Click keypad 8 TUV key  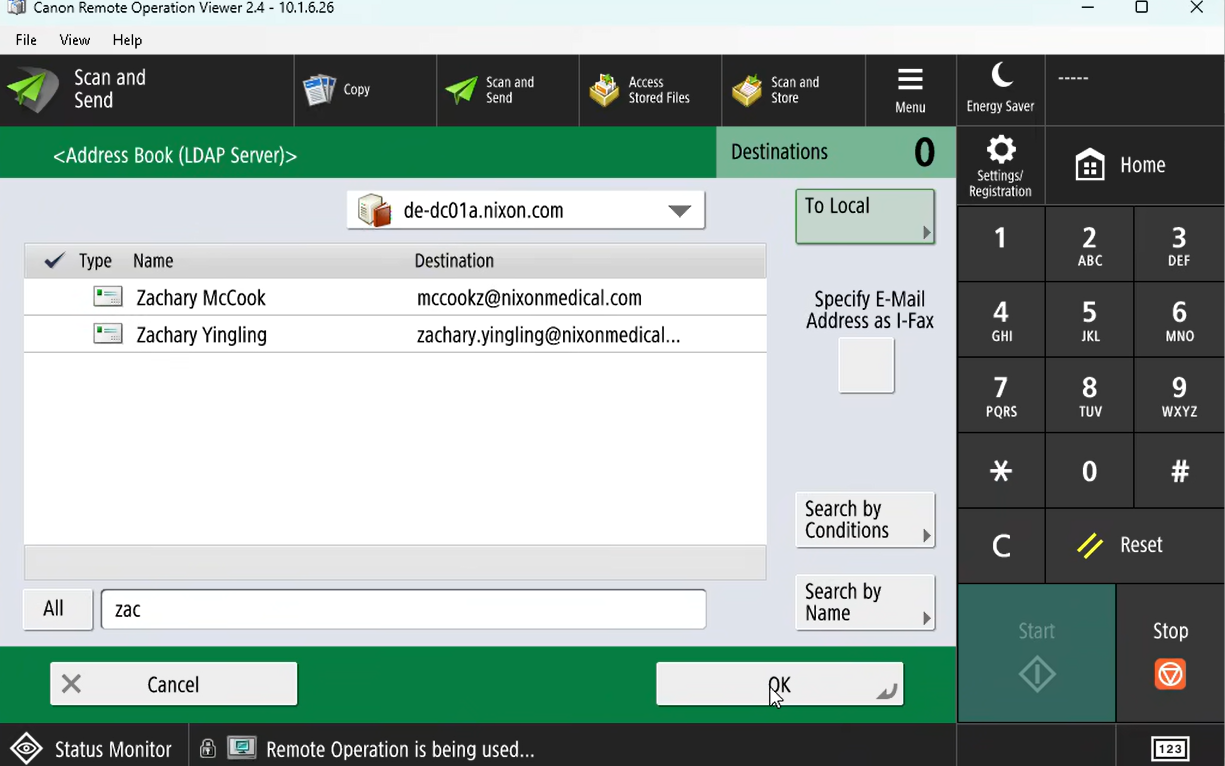pos(1090,396)
